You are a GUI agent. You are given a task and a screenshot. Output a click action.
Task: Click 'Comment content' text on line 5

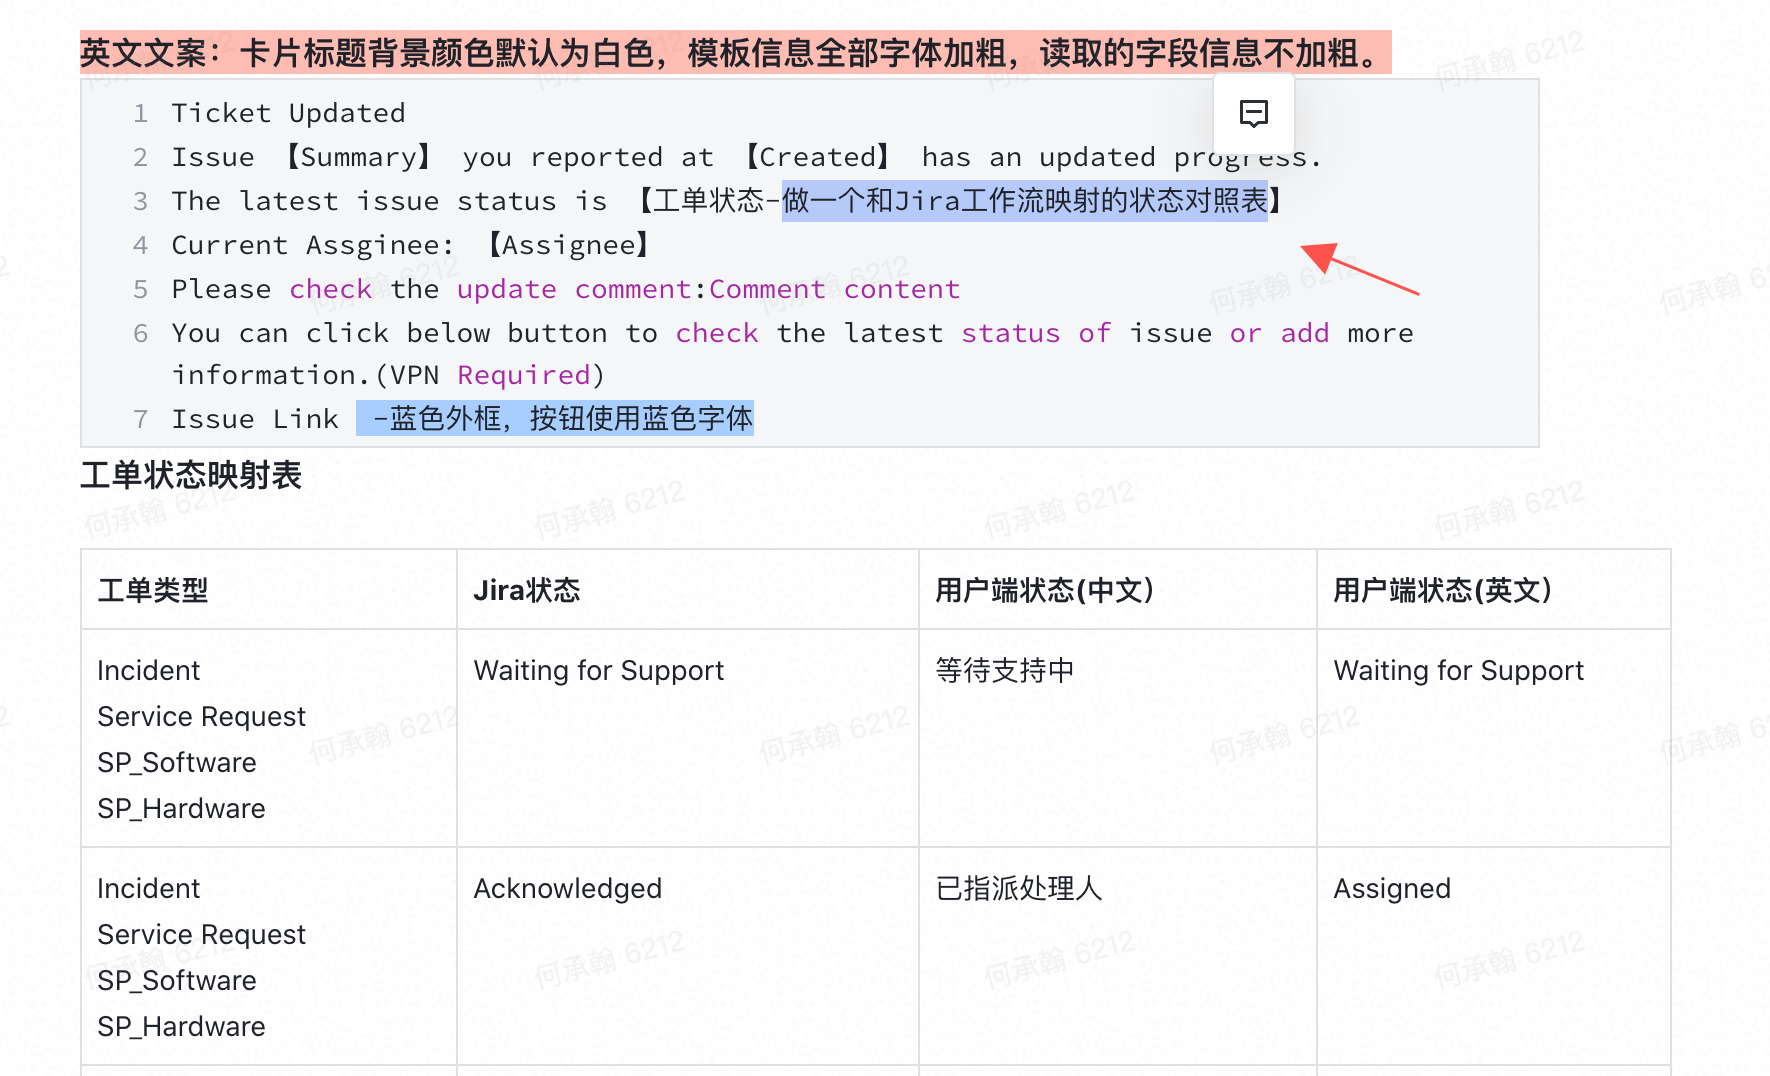click(834, 289)
